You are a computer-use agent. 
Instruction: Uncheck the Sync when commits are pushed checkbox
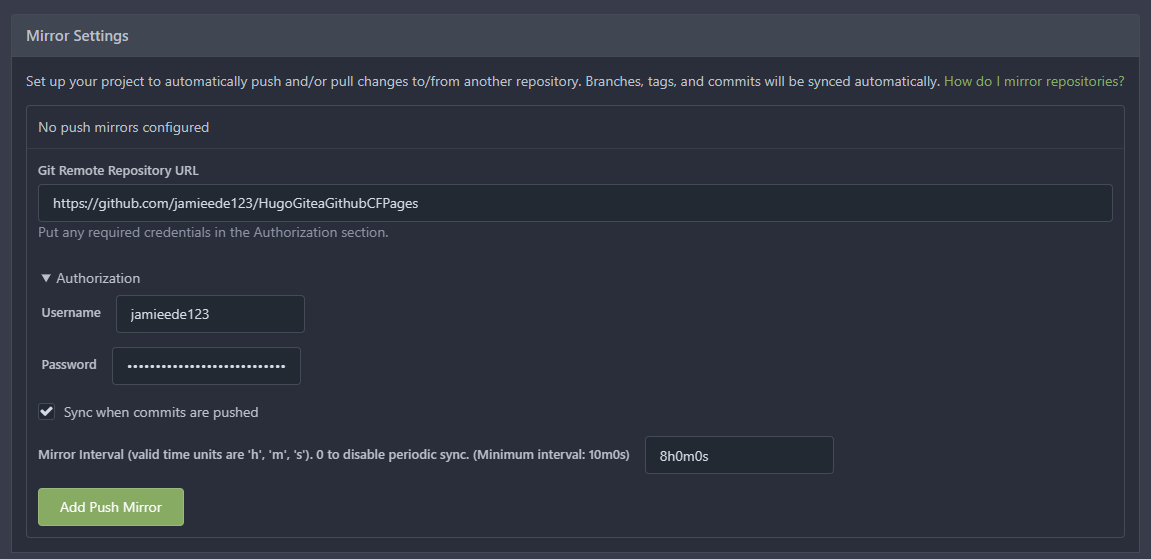pyautogui.click(x=47, y=412)
